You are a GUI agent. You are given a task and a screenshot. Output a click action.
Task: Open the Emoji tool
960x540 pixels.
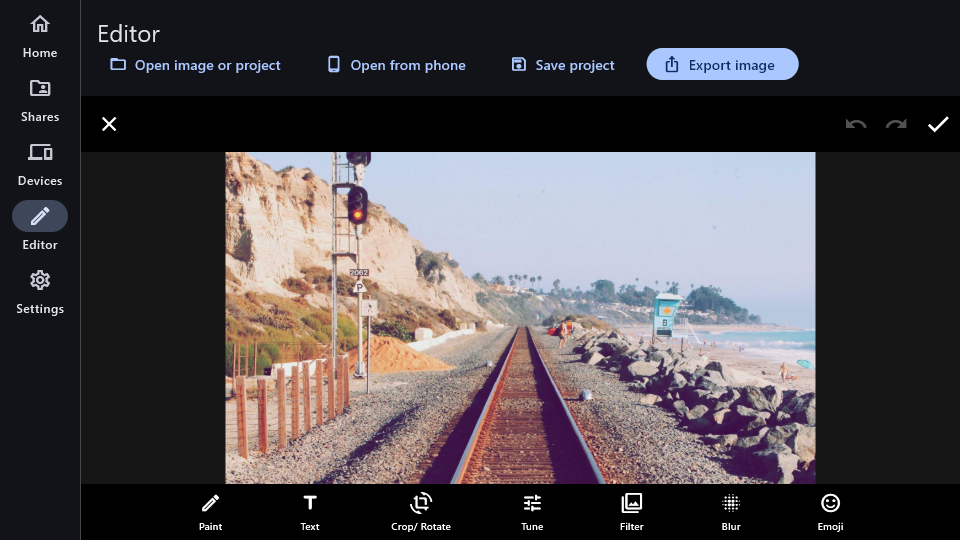[x=830, y=512]
